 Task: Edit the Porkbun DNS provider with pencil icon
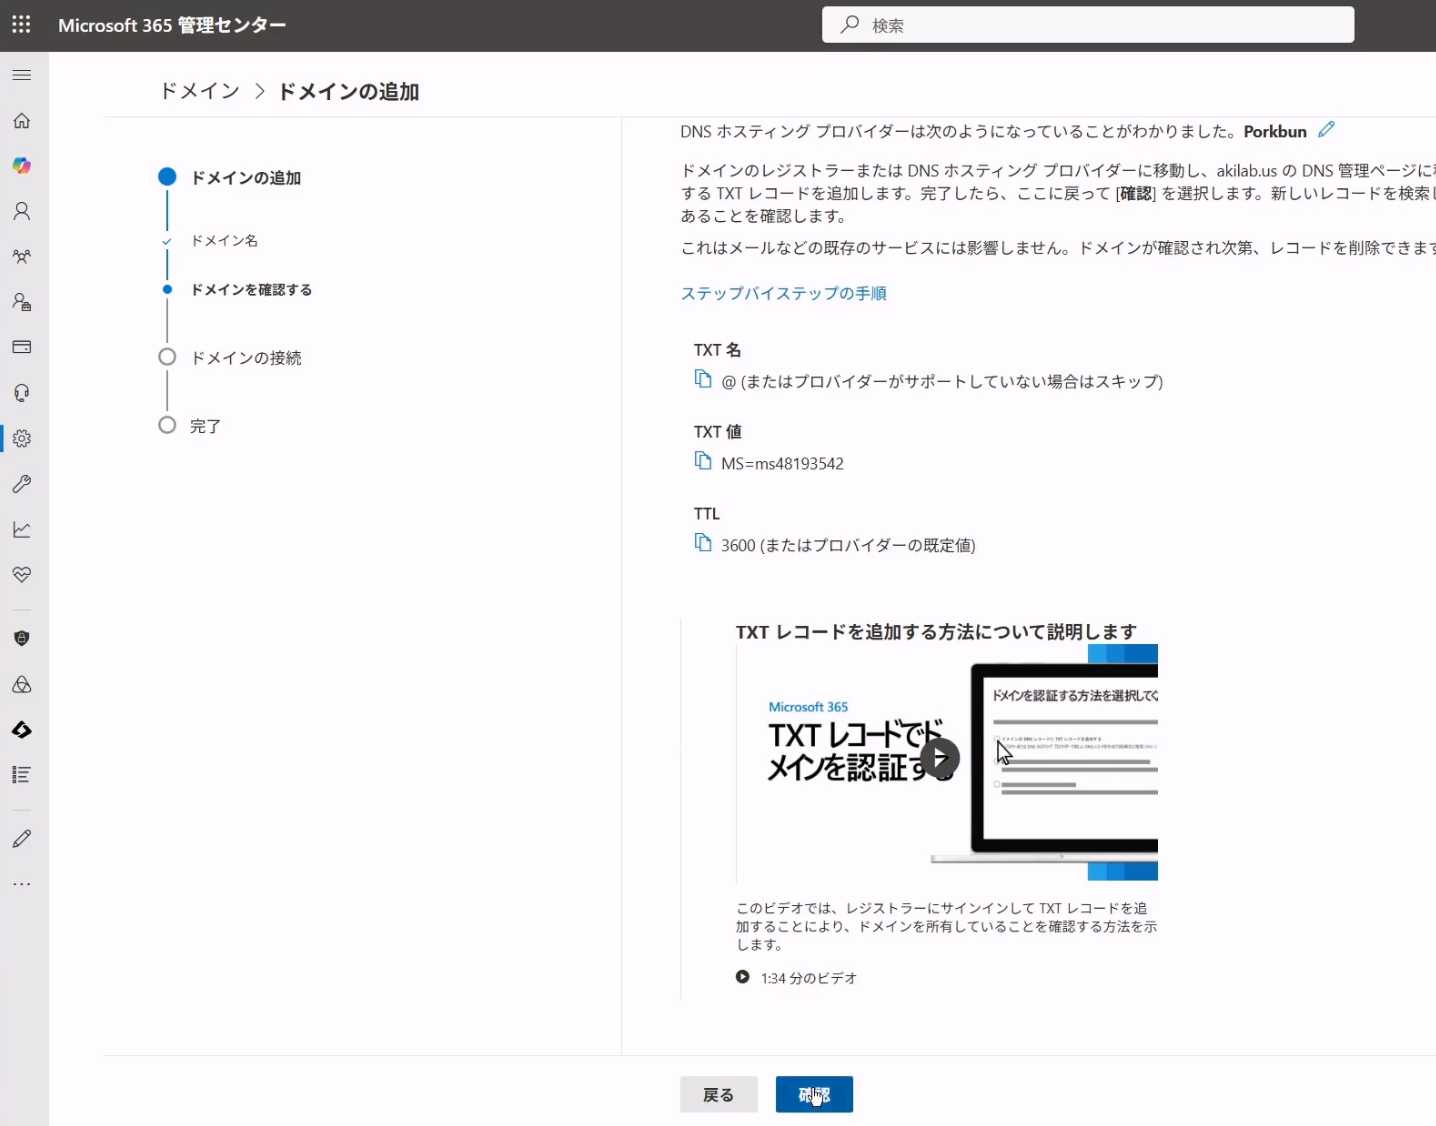[1326, 130]
